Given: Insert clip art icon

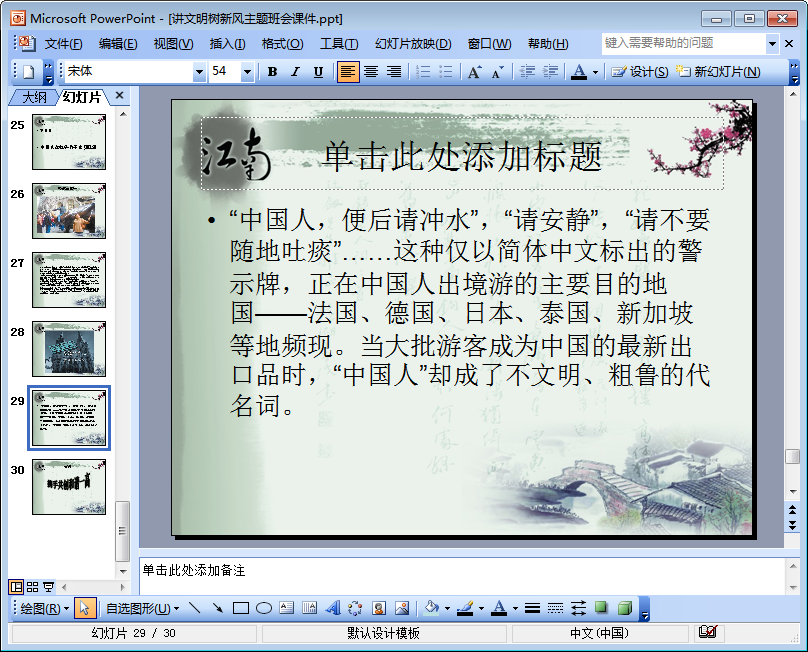Looking at the screenshot, I should 379,609.
